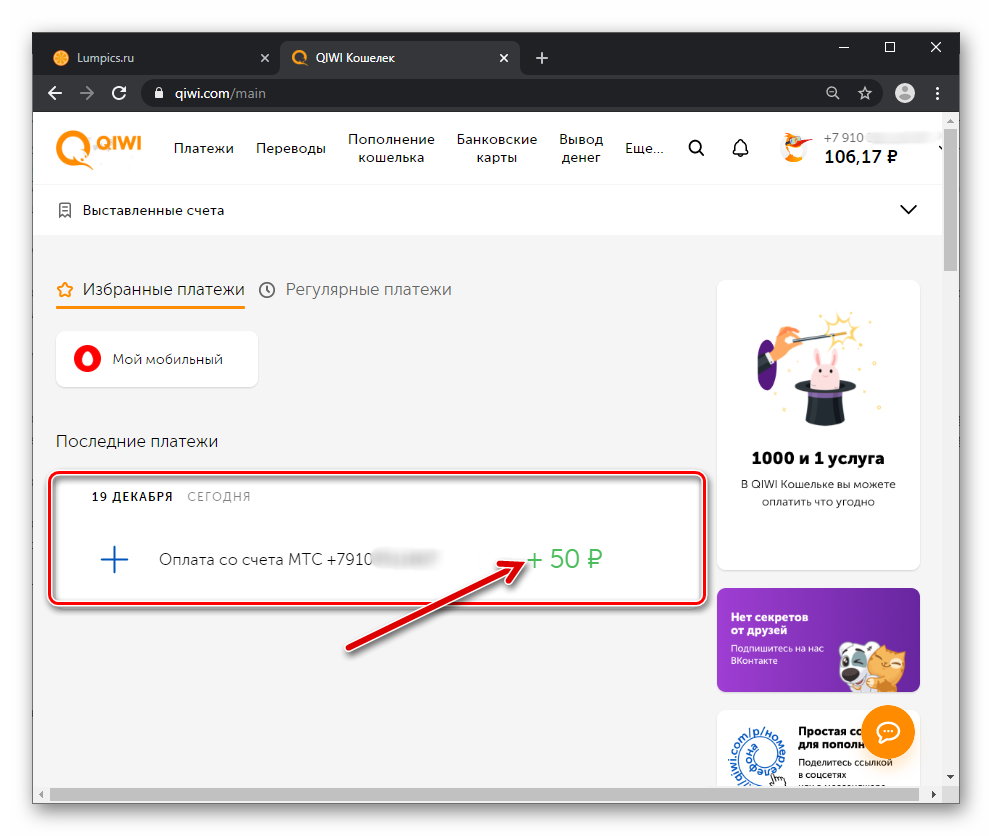Open the notifications bell icon

tap(740, 148)
